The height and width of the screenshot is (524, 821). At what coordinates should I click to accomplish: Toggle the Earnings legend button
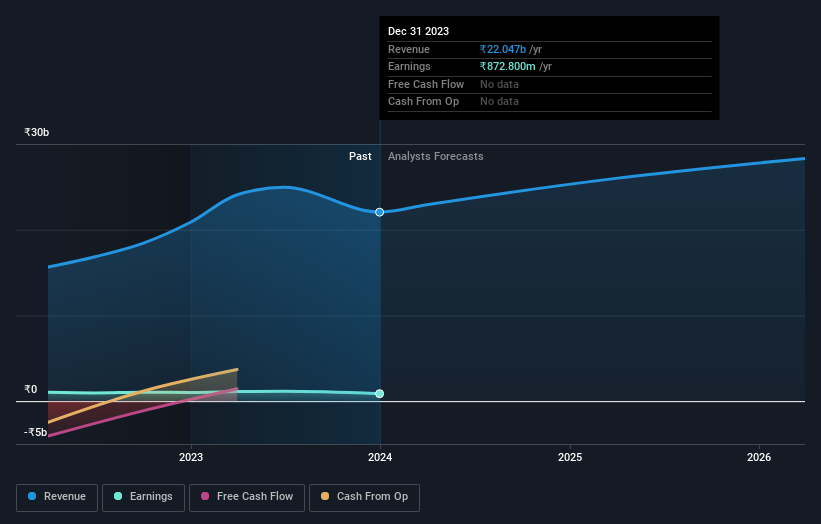point(143,497)
